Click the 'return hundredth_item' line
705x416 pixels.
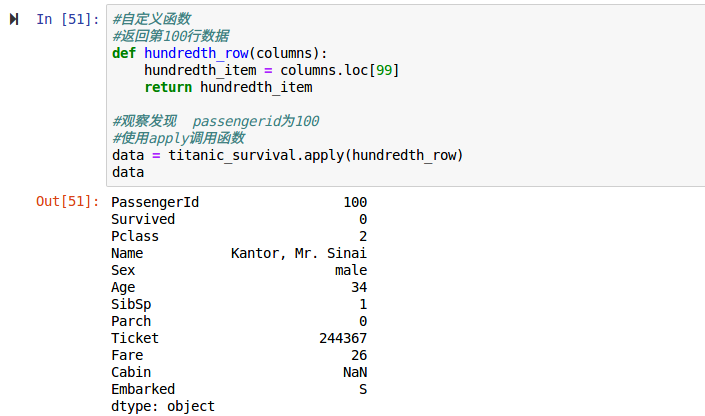coord(228,87)
